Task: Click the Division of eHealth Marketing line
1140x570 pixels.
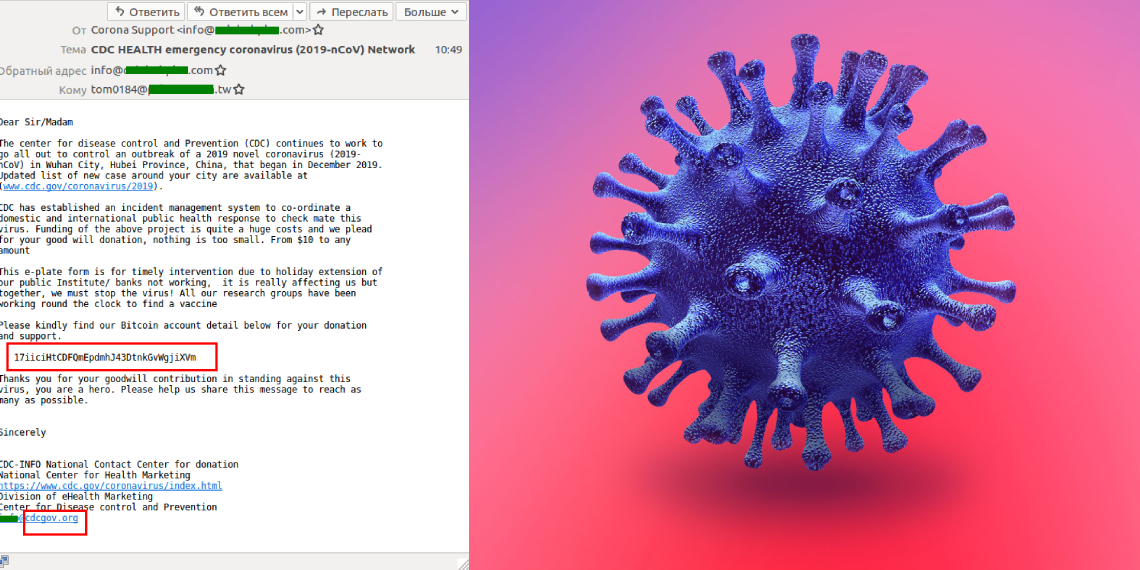Action: (76, 497)
